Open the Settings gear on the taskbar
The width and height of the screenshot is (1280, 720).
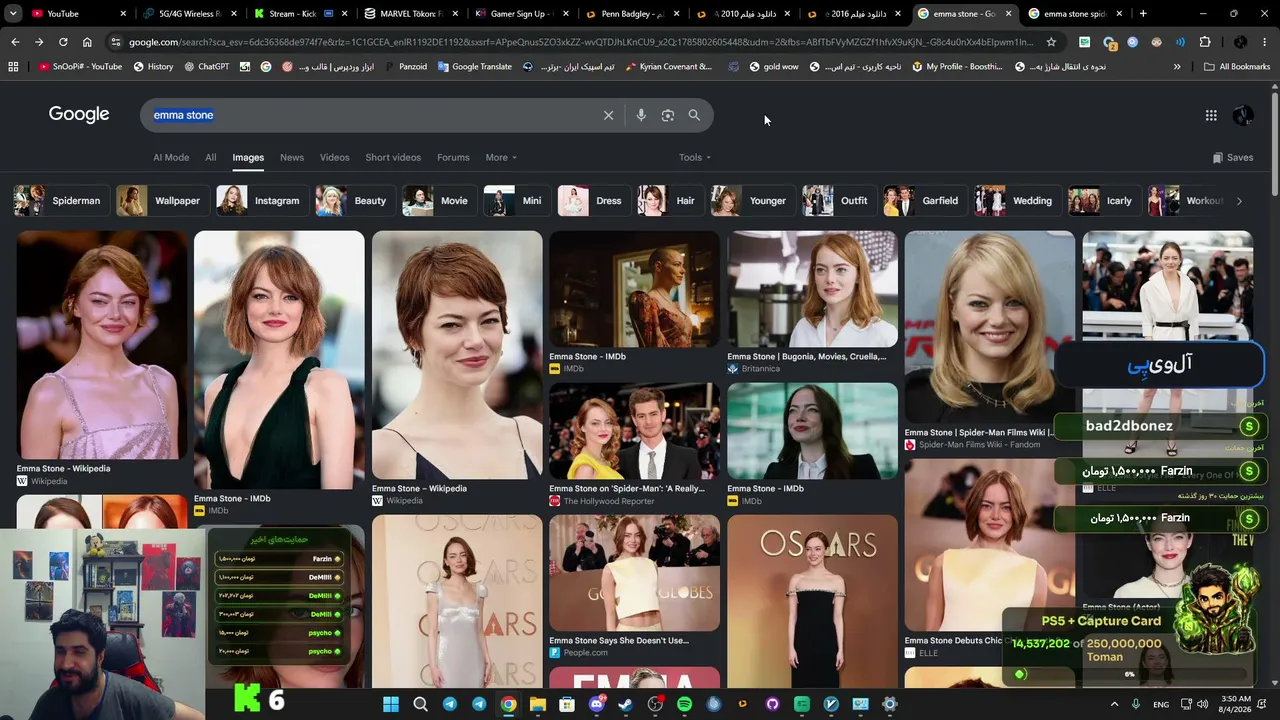pos(890,704)
